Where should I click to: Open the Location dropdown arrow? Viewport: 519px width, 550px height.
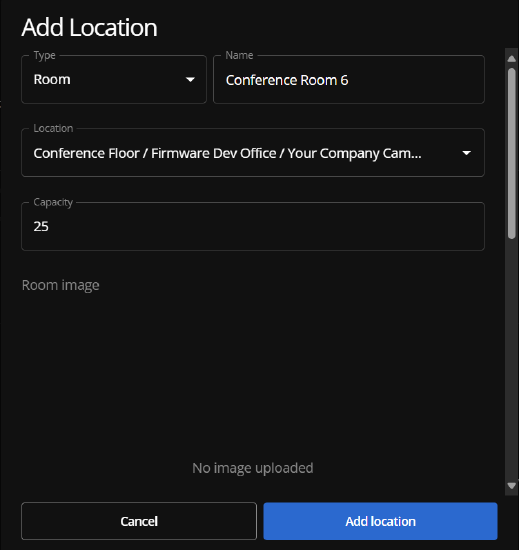pyautogui.click(x=466, y=153)
